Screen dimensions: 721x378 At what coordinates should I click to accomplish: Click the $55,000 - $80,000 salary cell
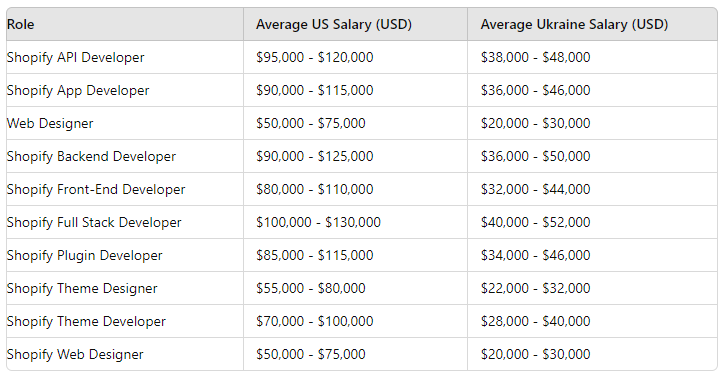[355, 288]
